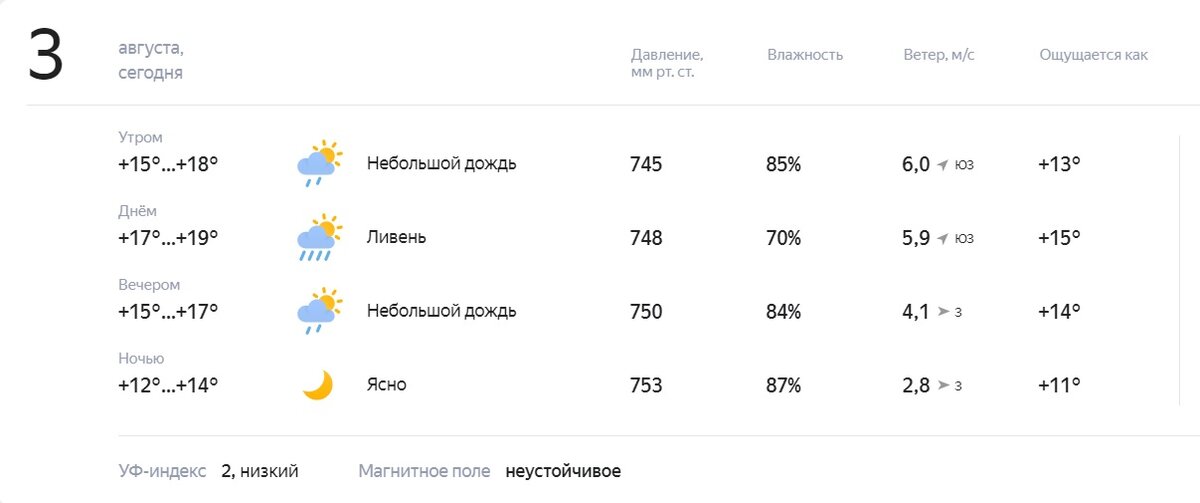Click the daytime heavy shower icon
Viewport: 1200px width, 503px height.
point(319,237)
